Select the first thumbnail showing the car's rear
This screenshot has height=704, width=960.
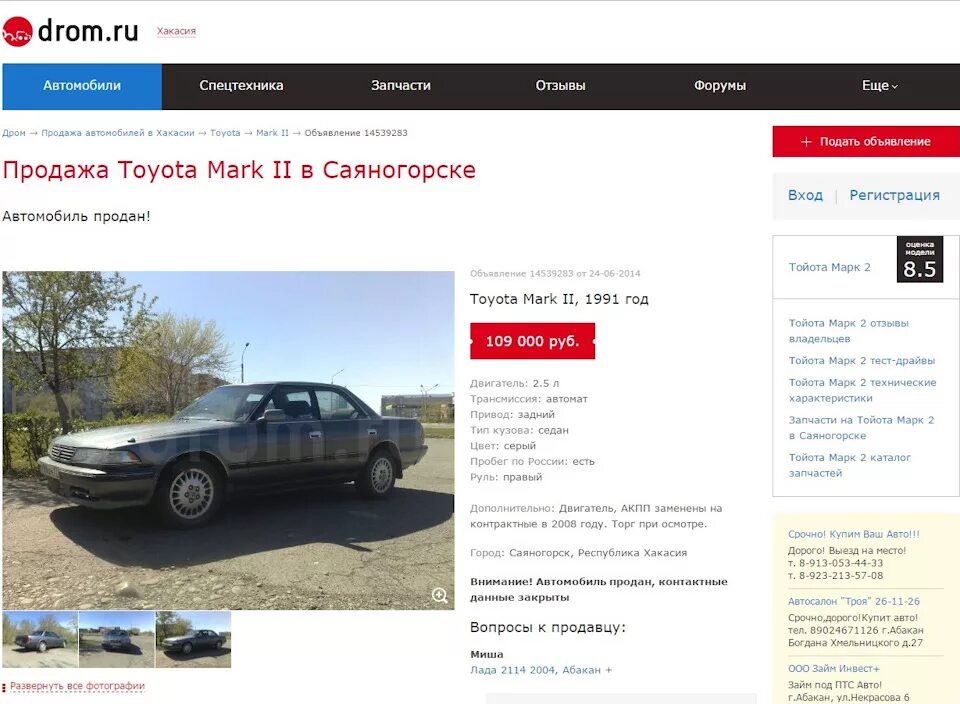pos(40,639)
